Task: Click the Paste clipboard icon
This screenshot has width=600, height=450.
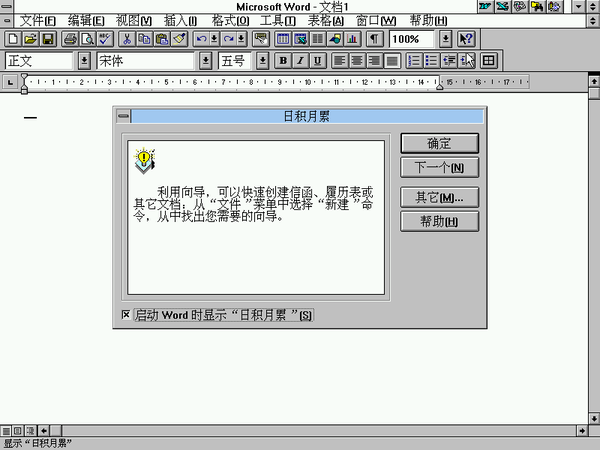Action: 162,39
